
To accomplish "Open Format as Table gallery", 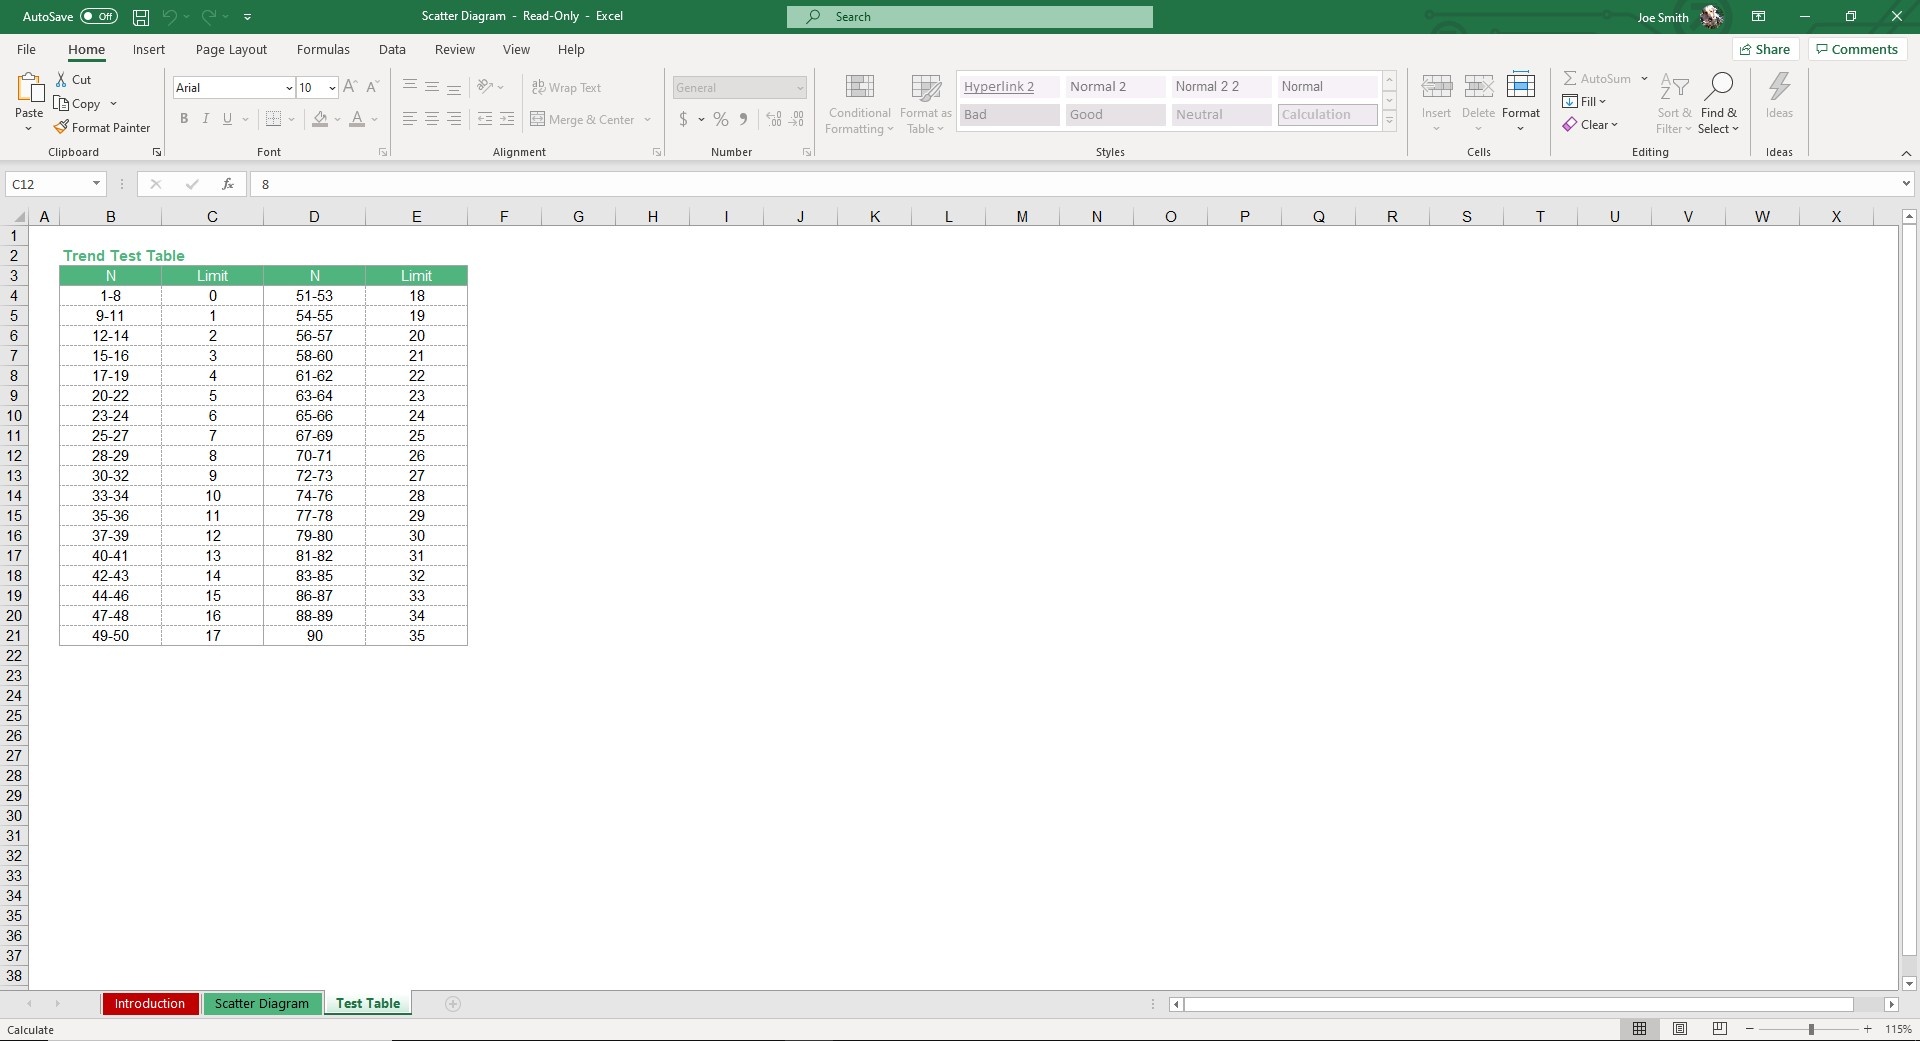I will [926, 103].
